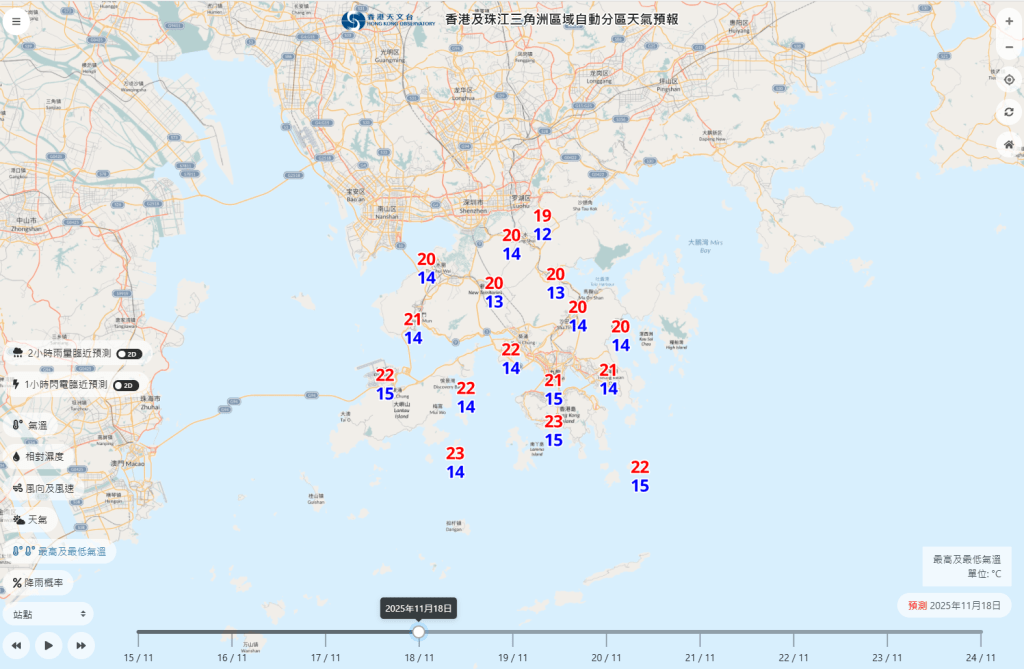Screen dimensions: 1024x669
Task: Toggle 2D mode for the lightning nowcast
Action: (x=125, y=383)
